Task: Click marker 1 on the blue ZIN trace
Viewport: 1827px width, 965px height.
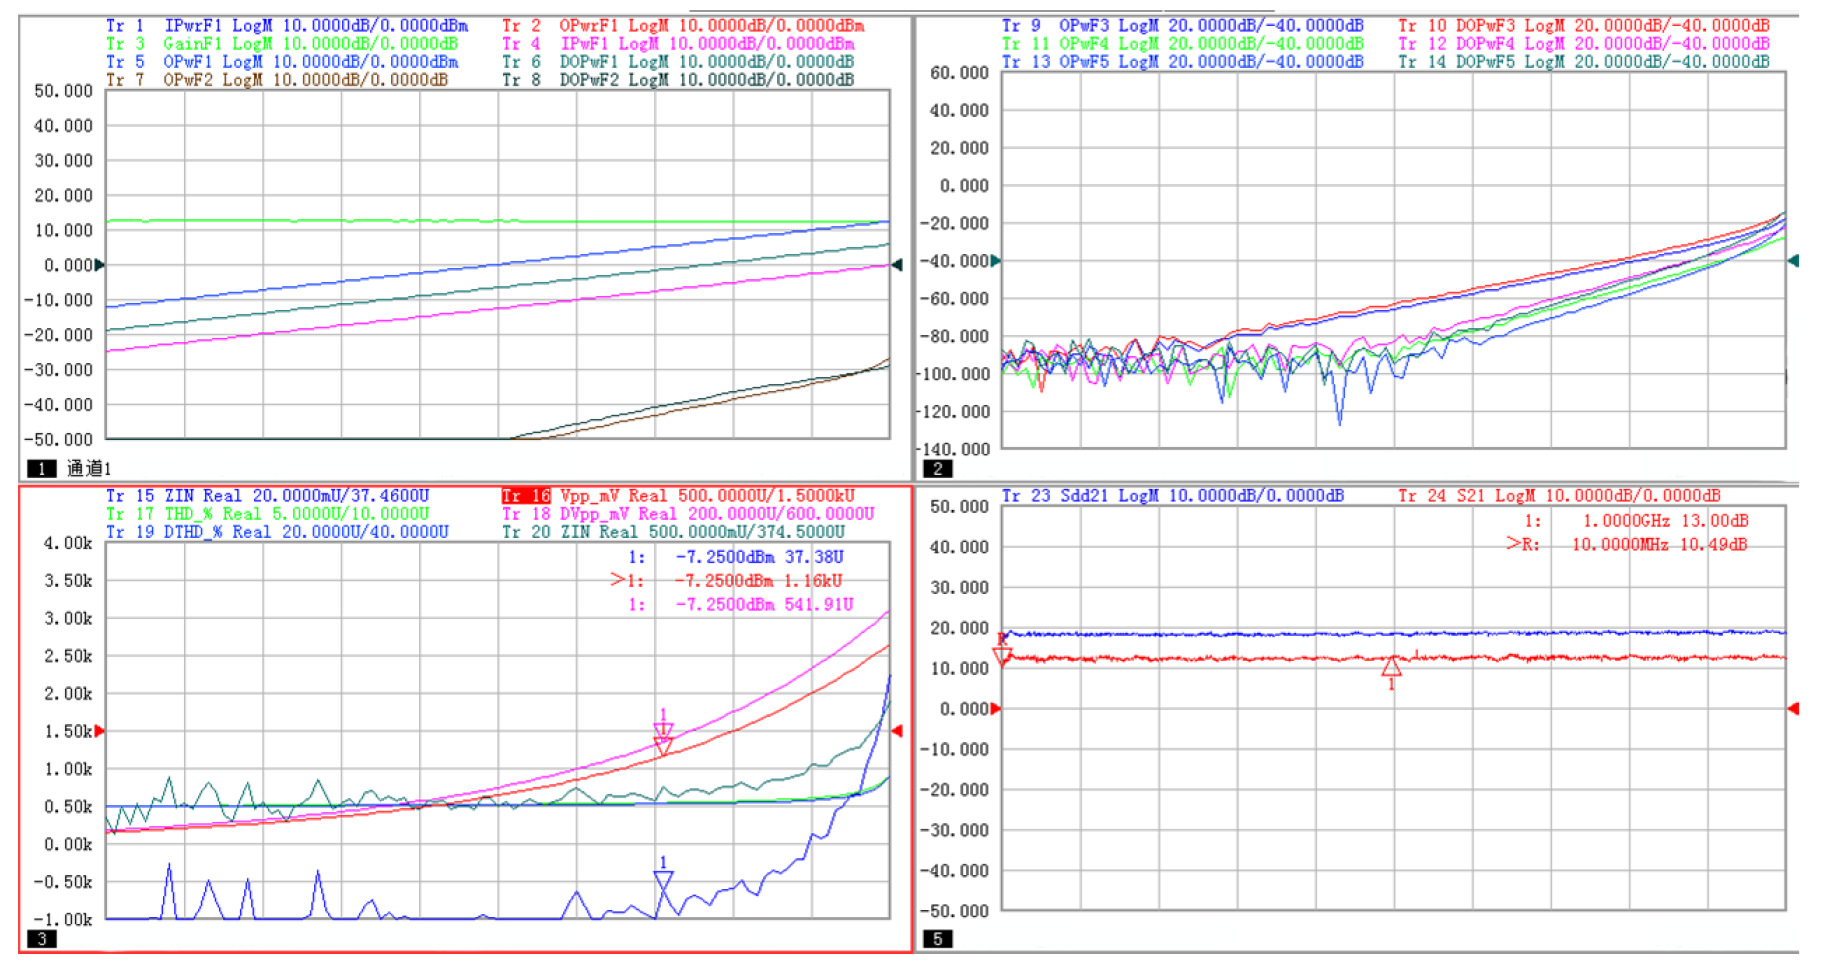Action: coord(663,878)
